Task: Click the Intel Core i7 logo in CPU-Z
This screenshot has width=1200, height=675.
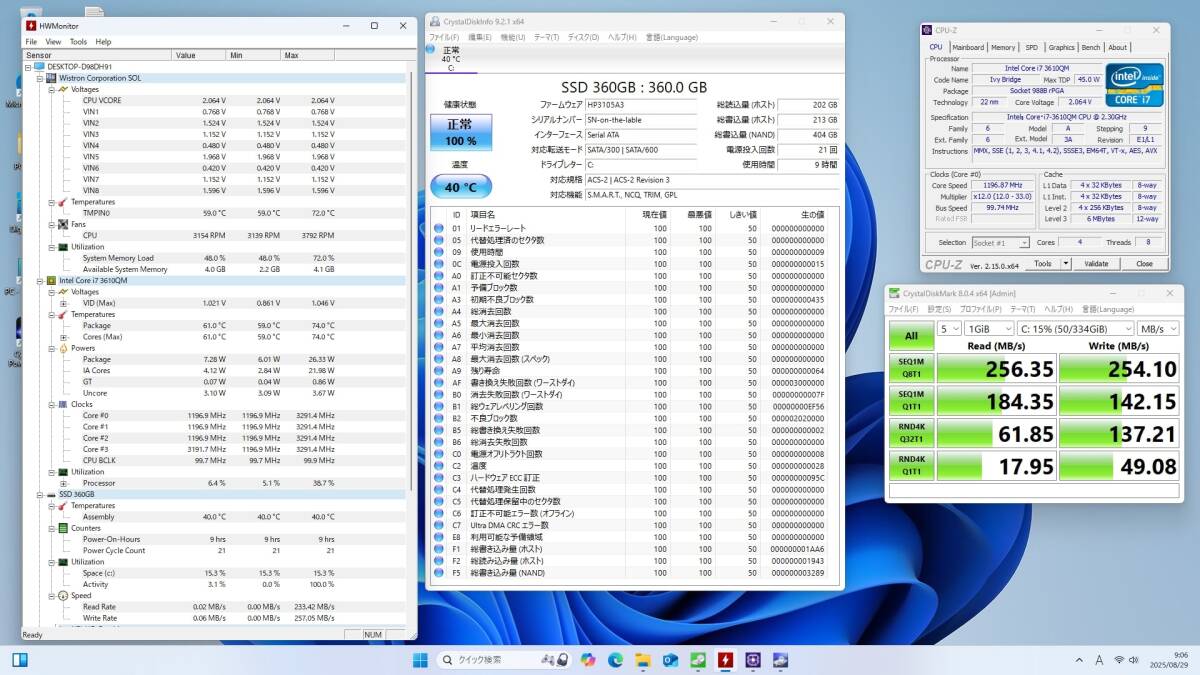Action: [1133, 85]
